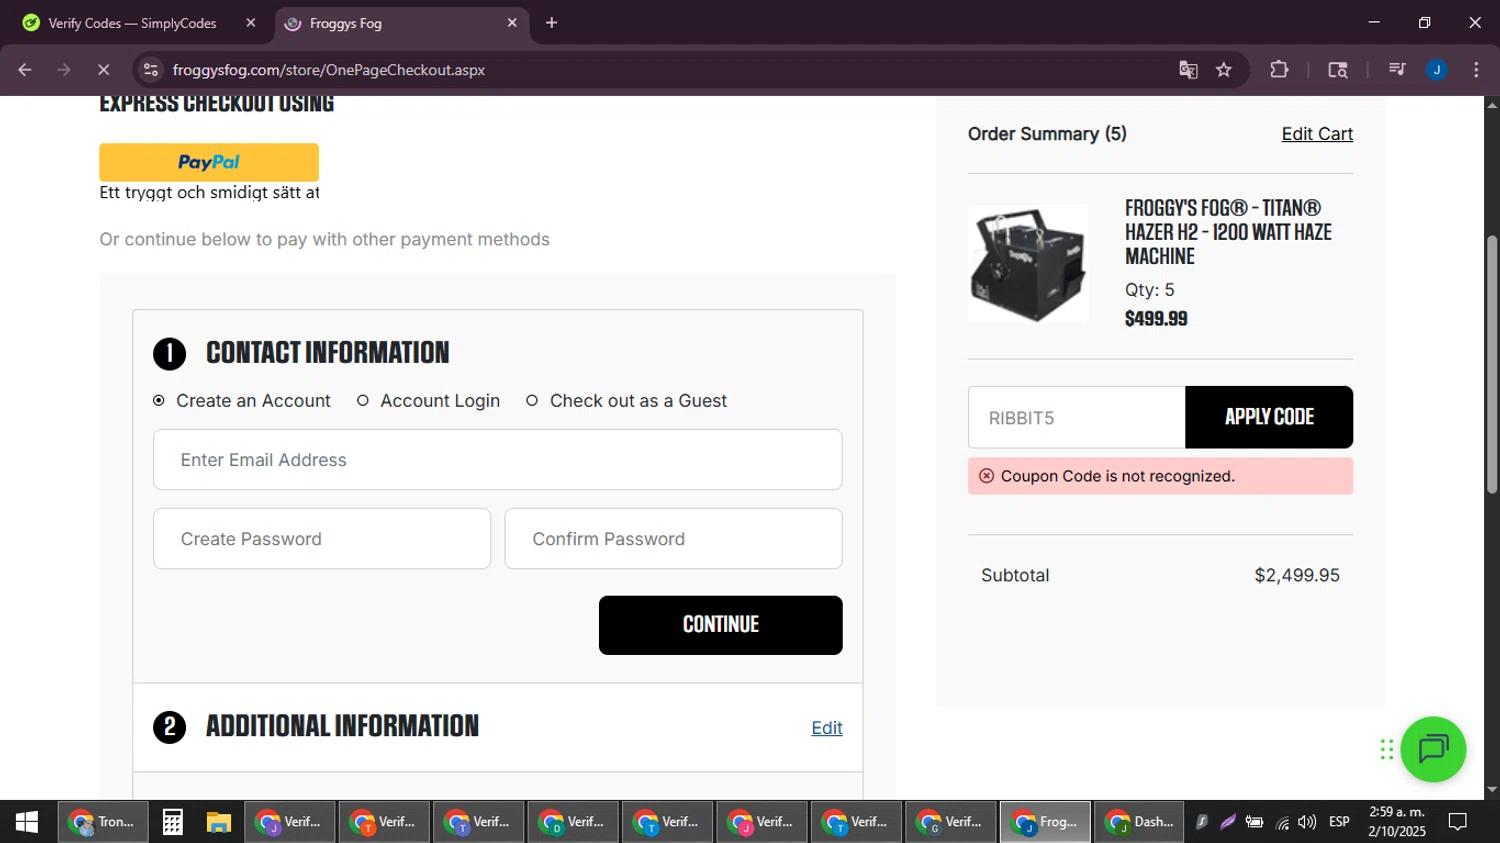Open the taskbar clock 2:59 a. m.
Image resolution: width=1500 pixels, height=843 pixels.
[x=1397, y=822]
